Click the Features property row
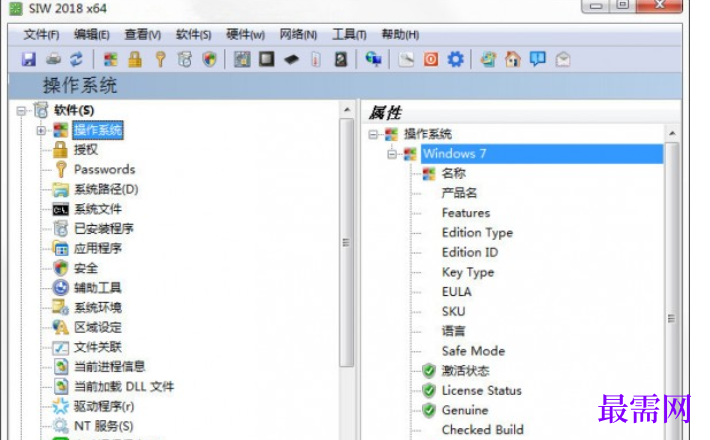This screenshot has width=710, height=440. (466, 213)
